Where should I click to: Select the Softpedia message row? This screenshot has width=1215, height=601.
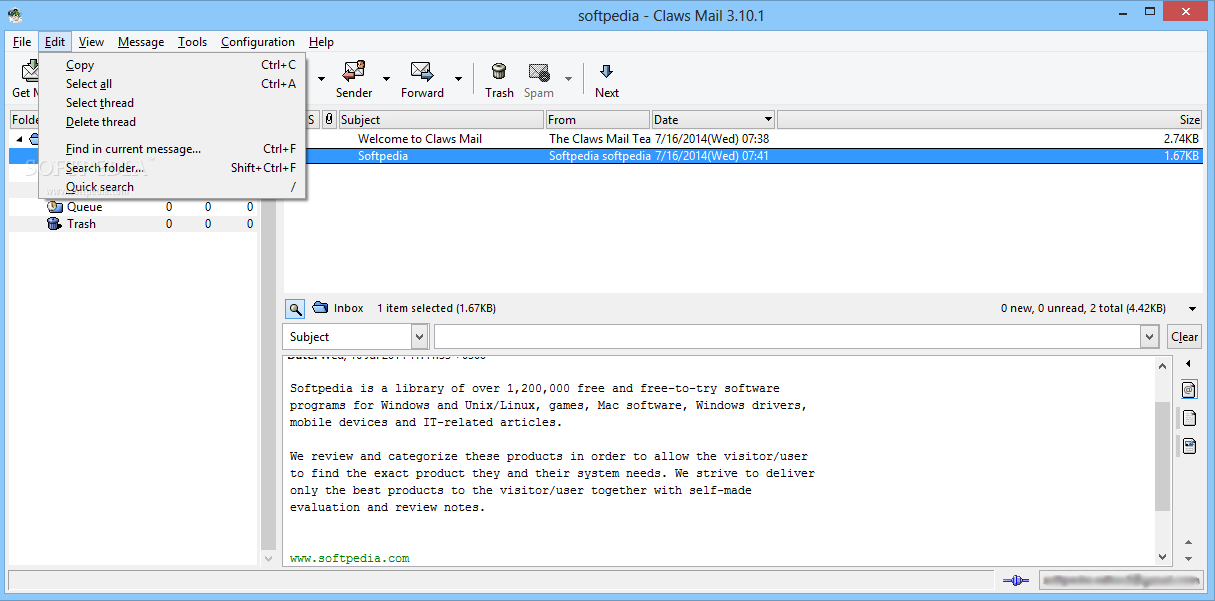[743, 156]
